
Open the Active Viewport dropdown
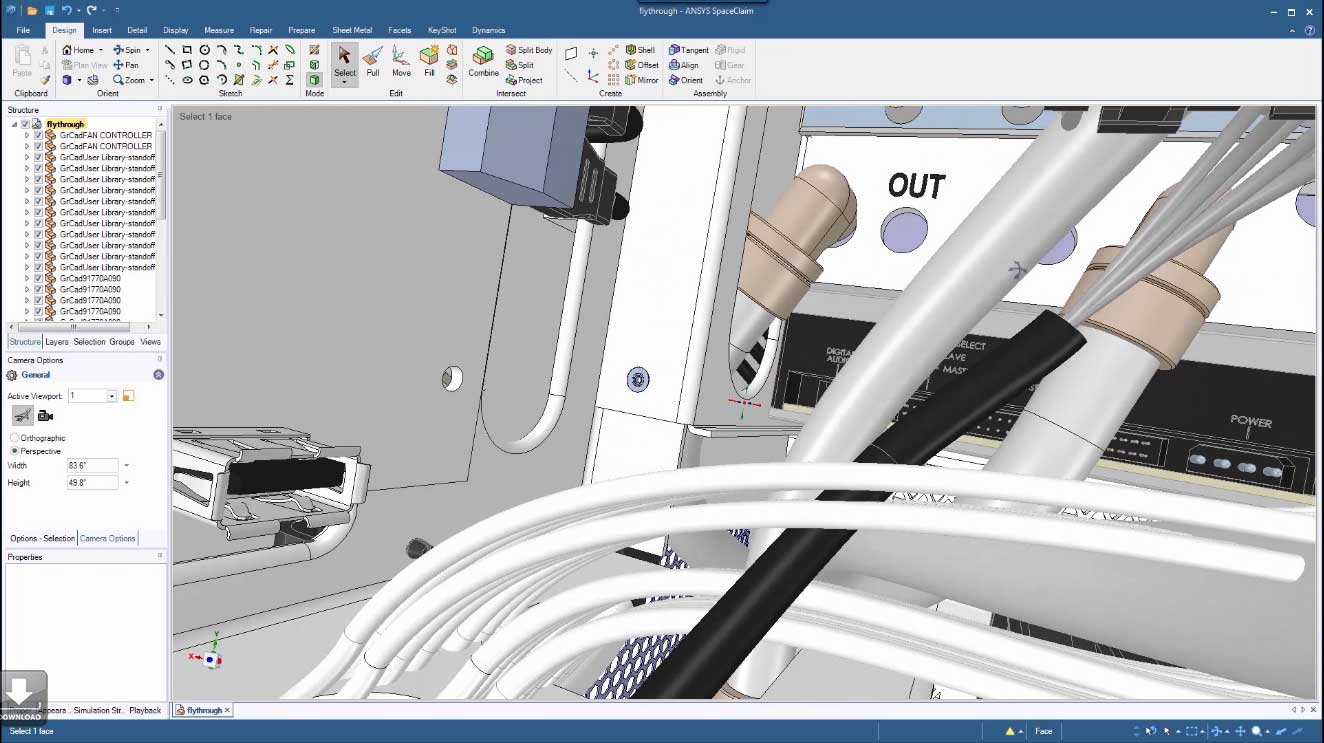tap(112, 396)
